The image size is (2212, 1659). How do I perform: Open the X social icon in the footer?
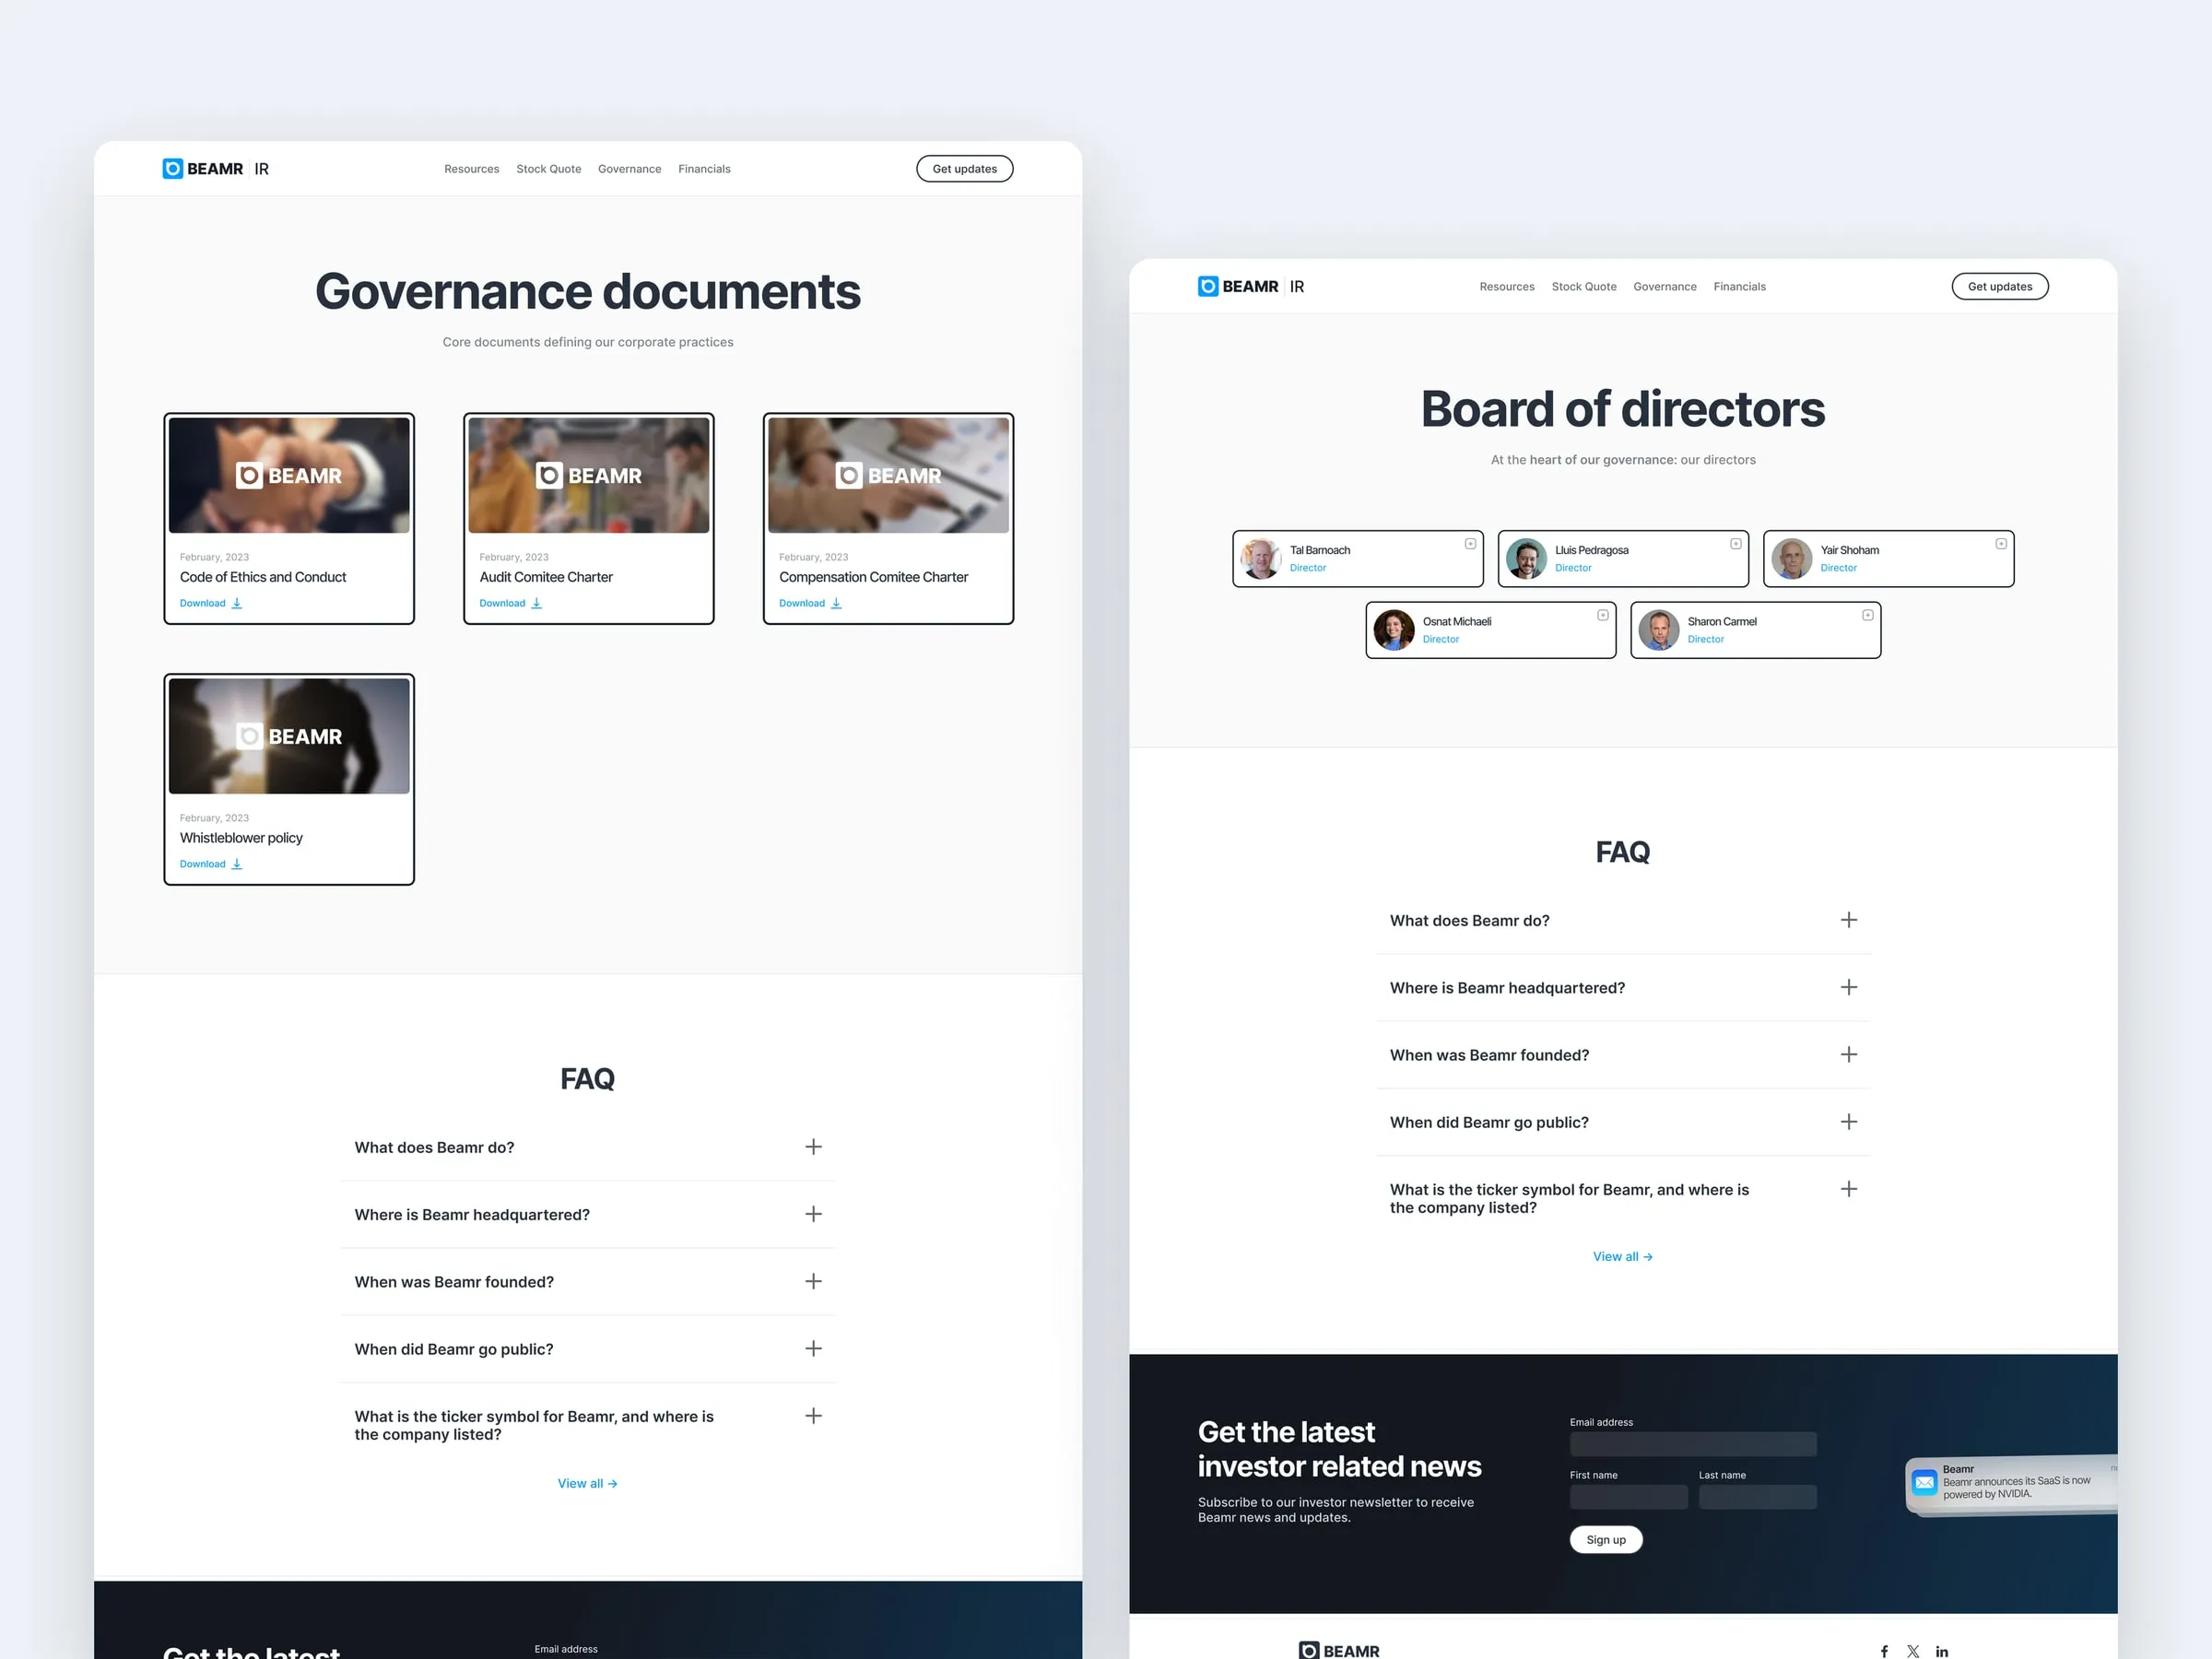point(1913,1651)
